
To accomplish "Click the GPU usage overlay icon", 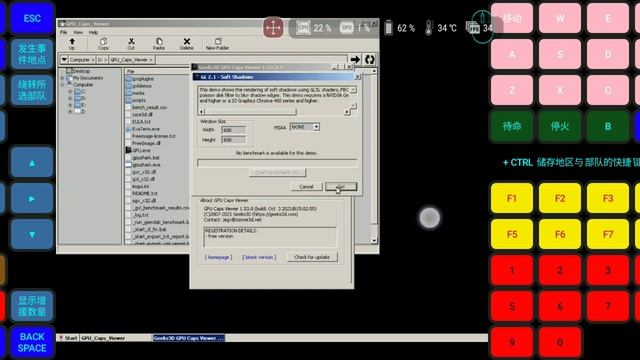I will [346, 28].
